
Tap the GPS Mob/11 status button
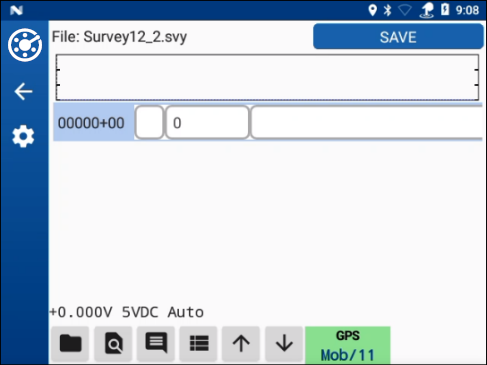[x=348, y=345]
